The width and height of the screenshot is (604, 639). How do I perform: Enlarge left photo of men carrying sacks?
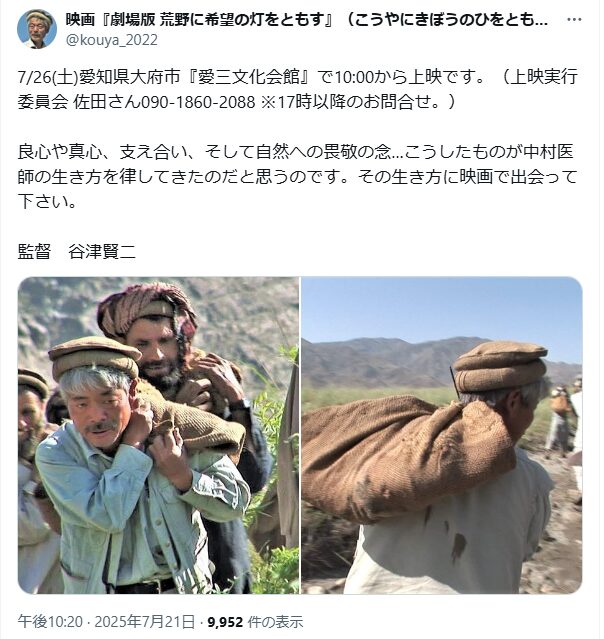(x=159, y=435)
